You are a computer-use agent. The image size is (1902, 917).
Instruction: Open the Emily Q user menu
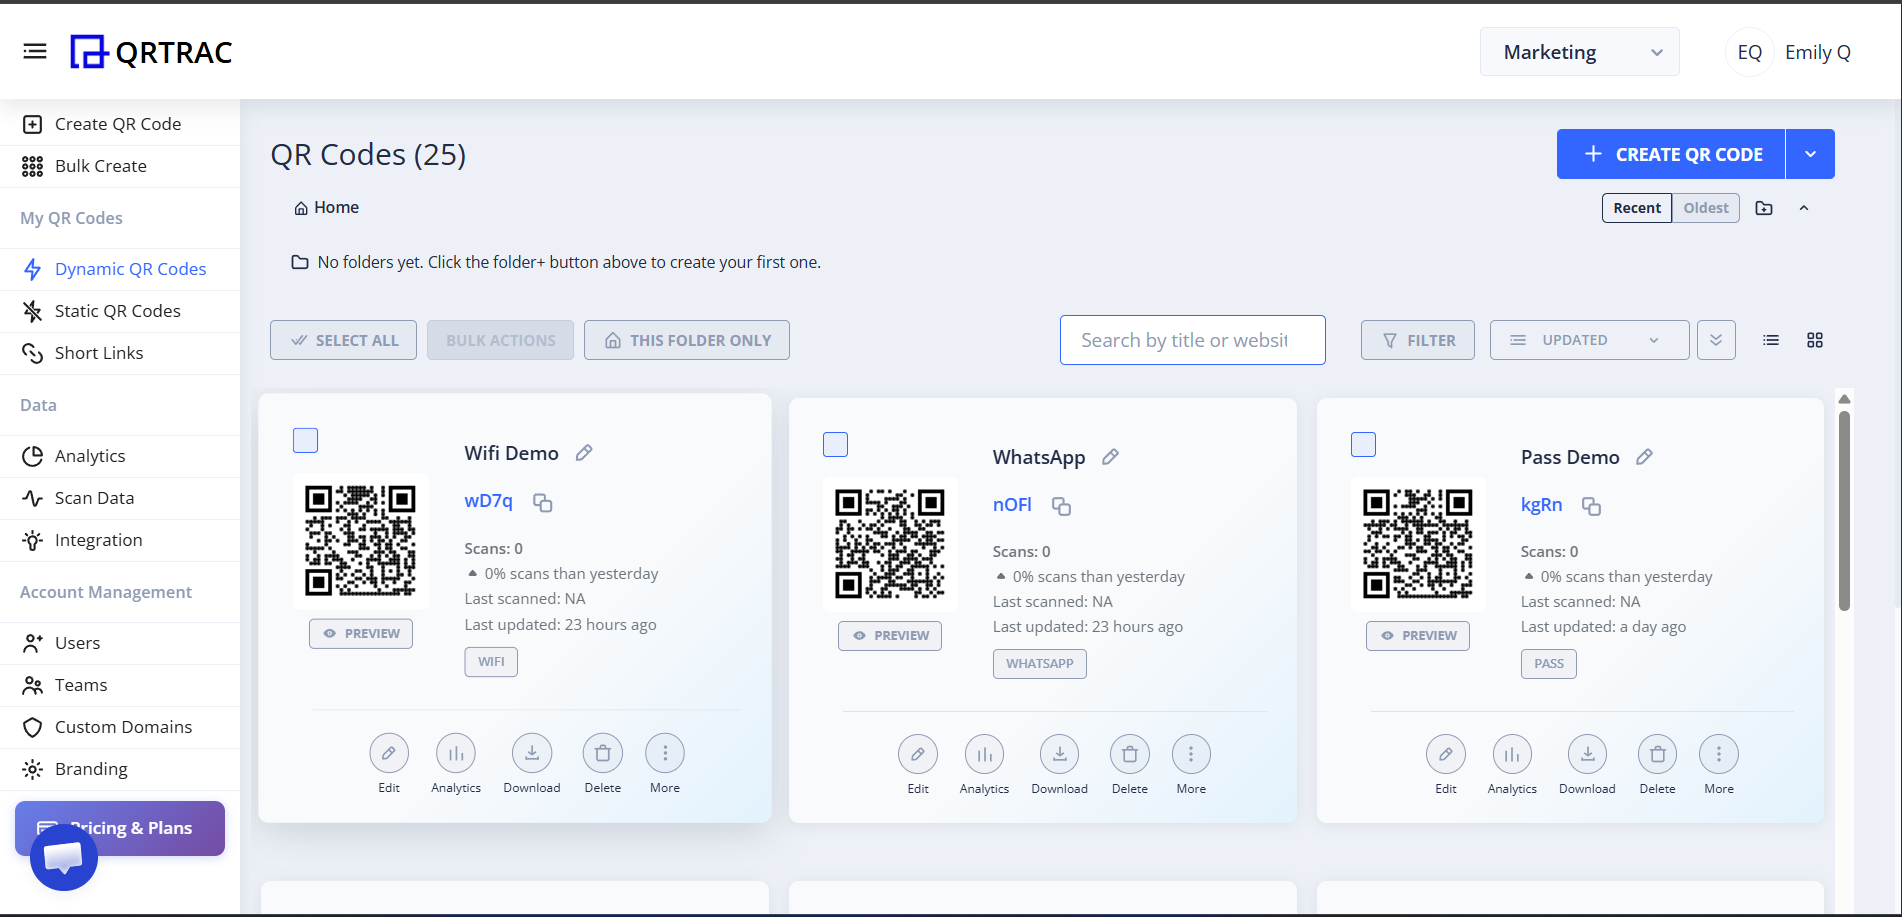[1789, 52]
